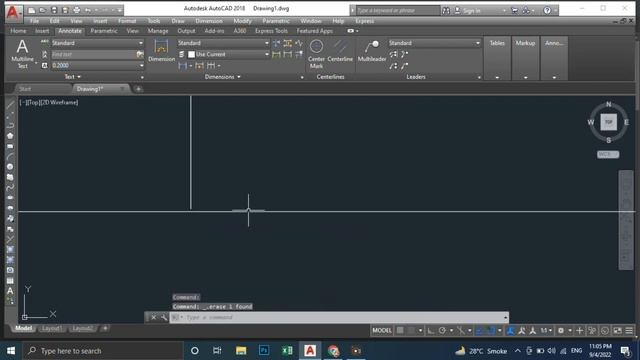Click the Linear dimension icon in Dimensions panel
This screenshot has height=360, width=640.
182,66
